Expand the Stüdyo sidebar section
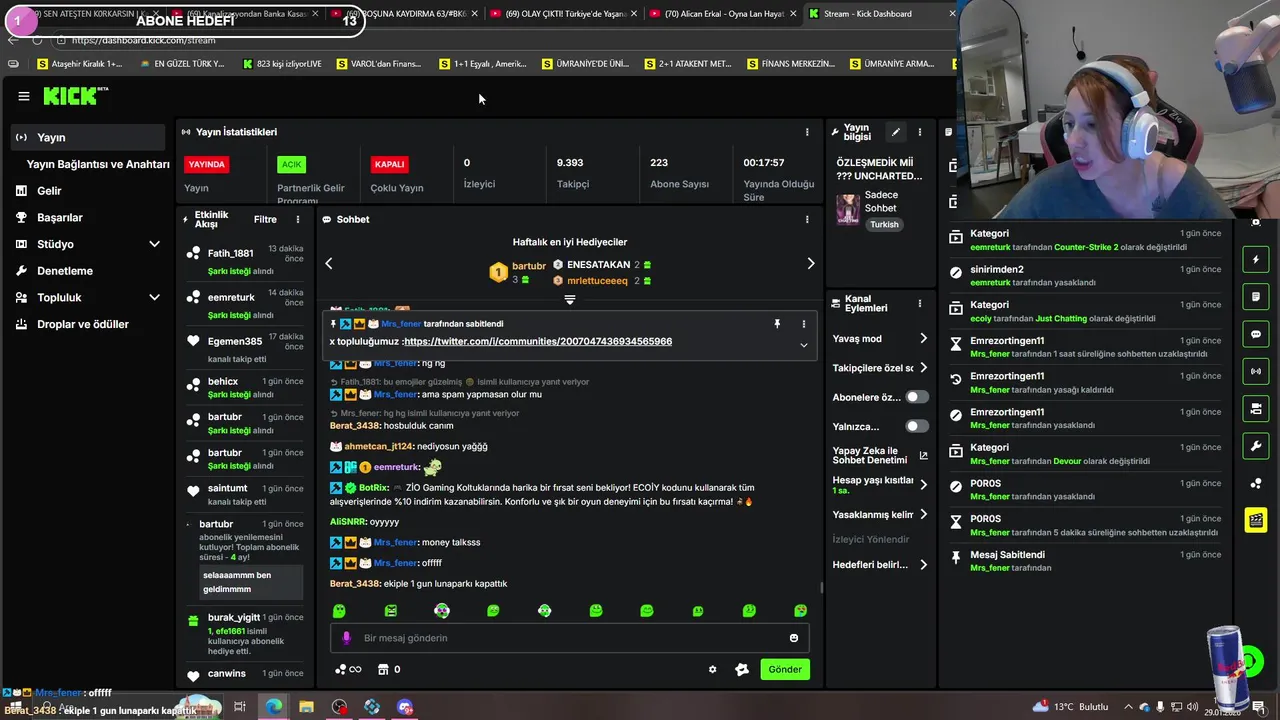This screenshot has width=1280, height=720. [x=154, y=244]
